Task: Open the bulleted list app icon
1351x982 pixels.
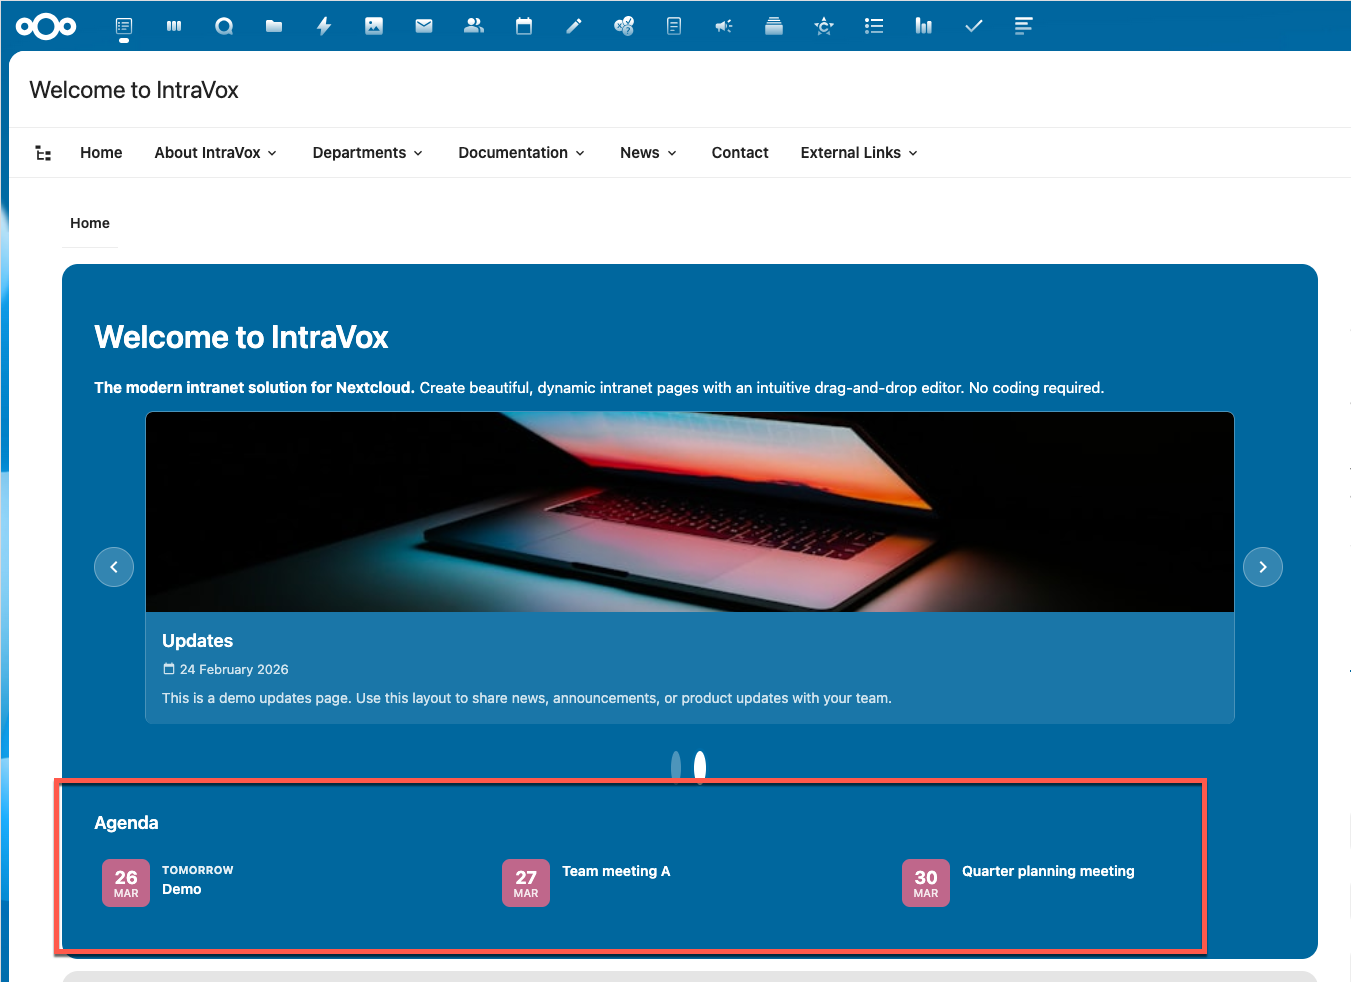Action: coord(874,26)
